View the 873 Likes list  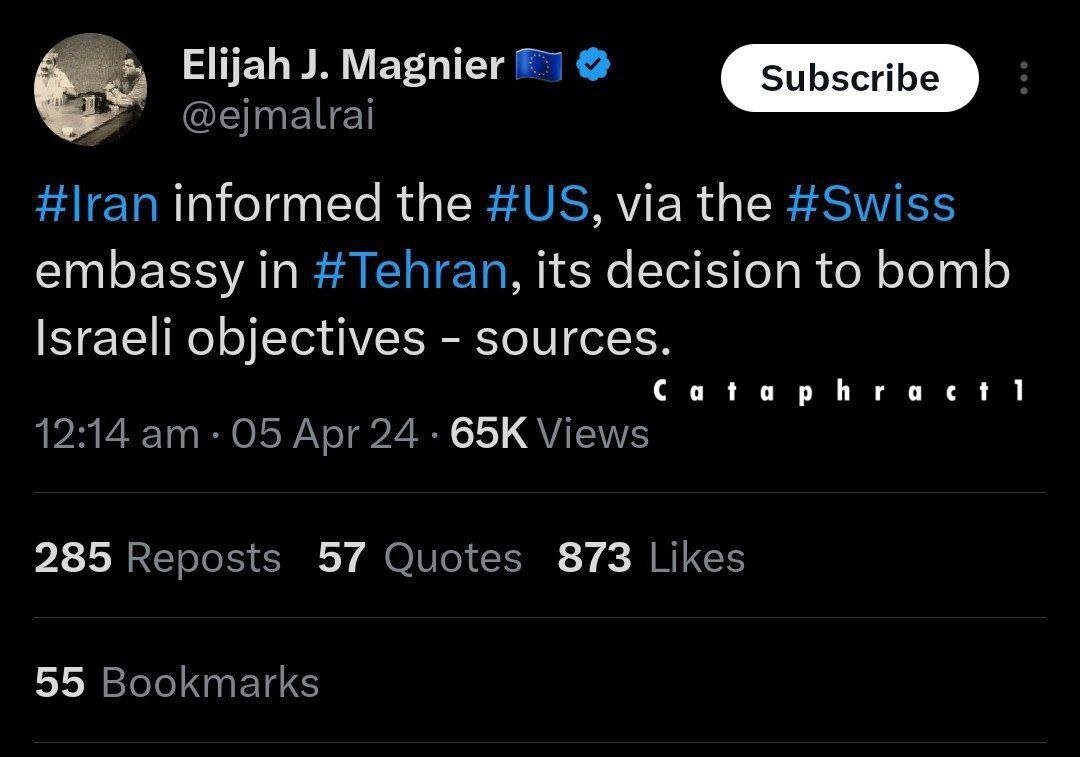click(x=651, y=558)
